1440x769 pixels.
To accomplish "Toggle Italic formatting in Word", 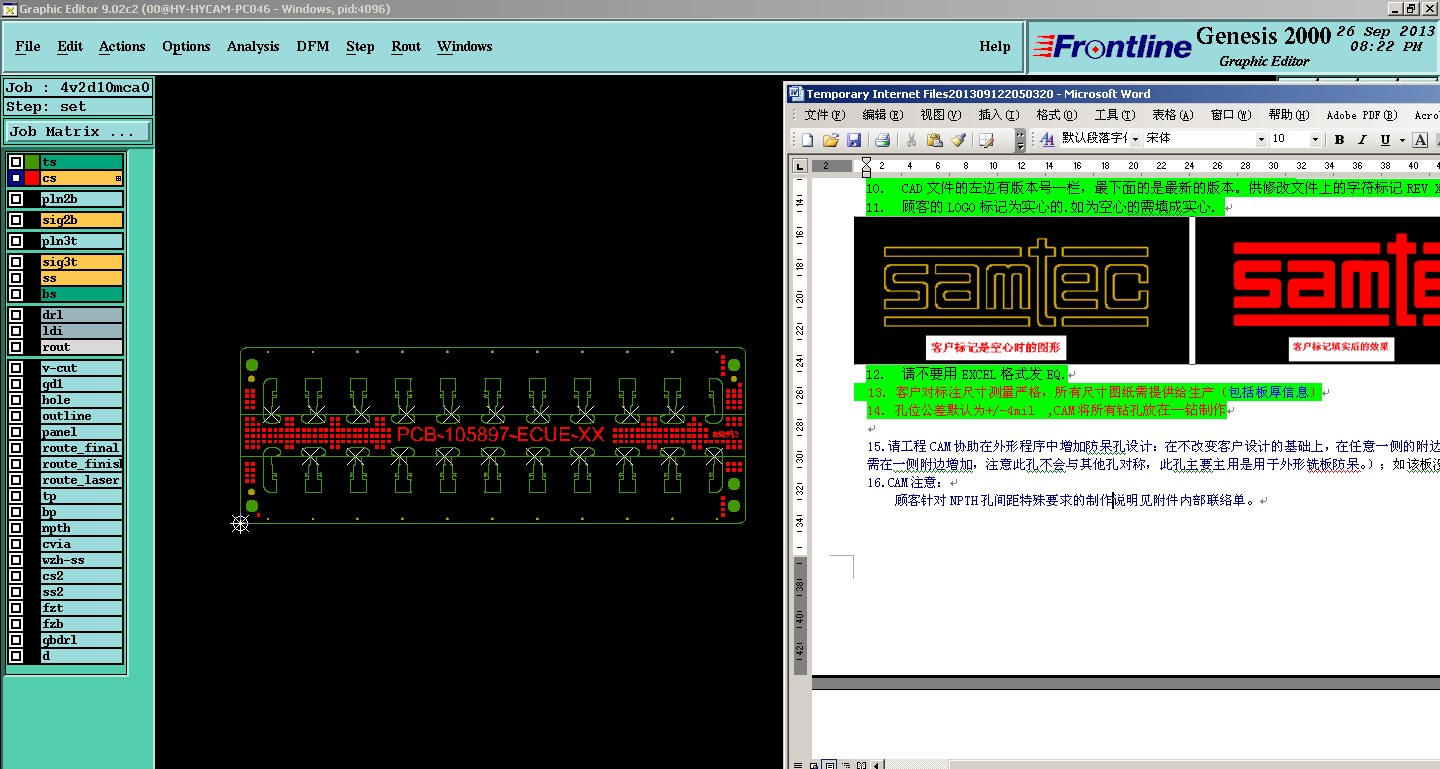I will (x=1362, y=140).
